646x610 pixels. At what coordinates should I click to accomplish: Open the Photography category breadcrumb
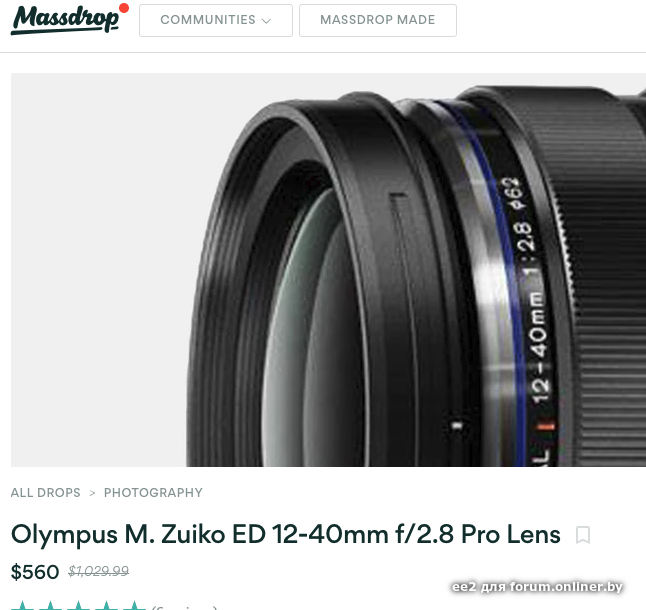[x=153, y=493]
